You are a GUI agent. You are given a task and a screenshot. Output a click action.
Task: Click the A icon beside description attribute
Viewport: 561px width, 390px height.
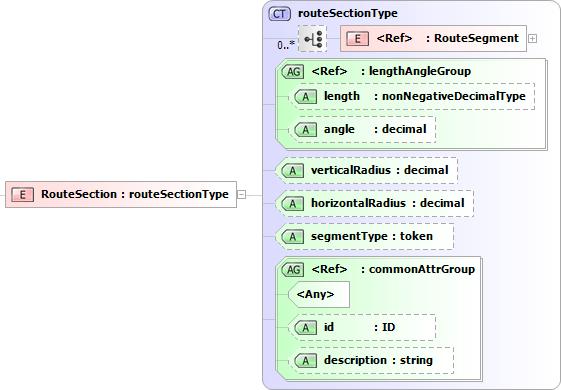tap(305, 360)
